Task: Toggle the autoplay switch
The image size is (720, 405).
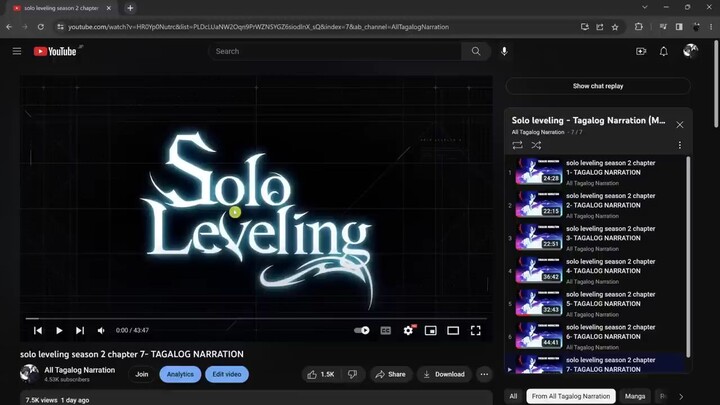Action: [x=362, y=330]
